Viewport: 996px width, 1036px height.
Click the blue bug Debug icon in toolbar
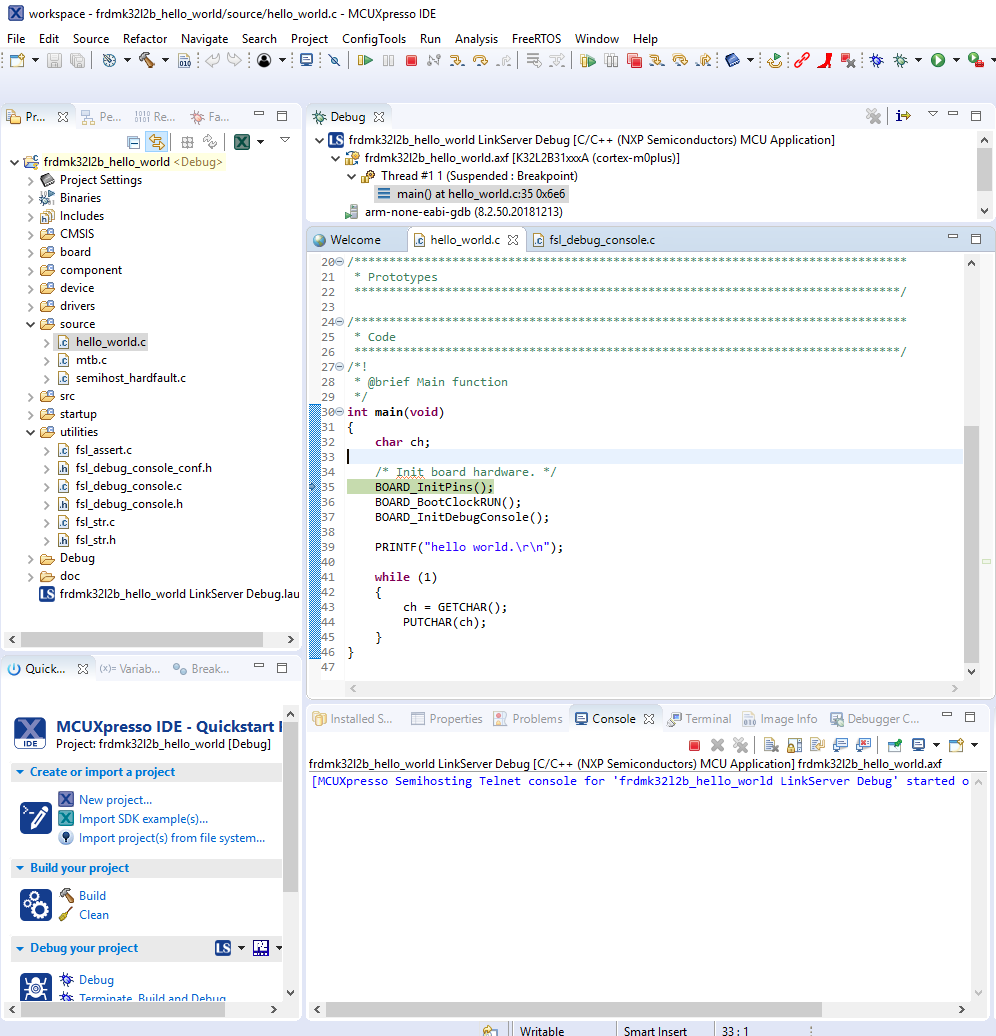(x=876, y=61)
